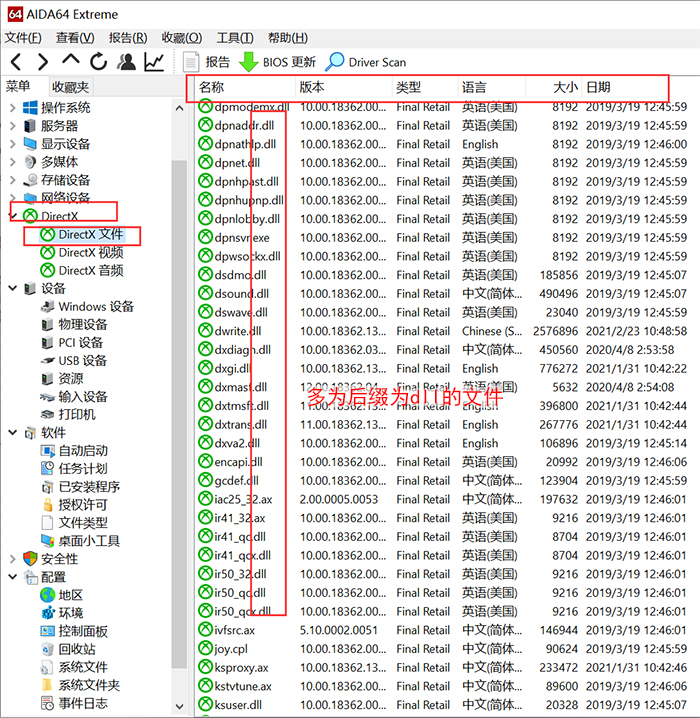The image size is (700, 718).
Task: Open the 文件(F) menu
Action: tap(22, 38)
